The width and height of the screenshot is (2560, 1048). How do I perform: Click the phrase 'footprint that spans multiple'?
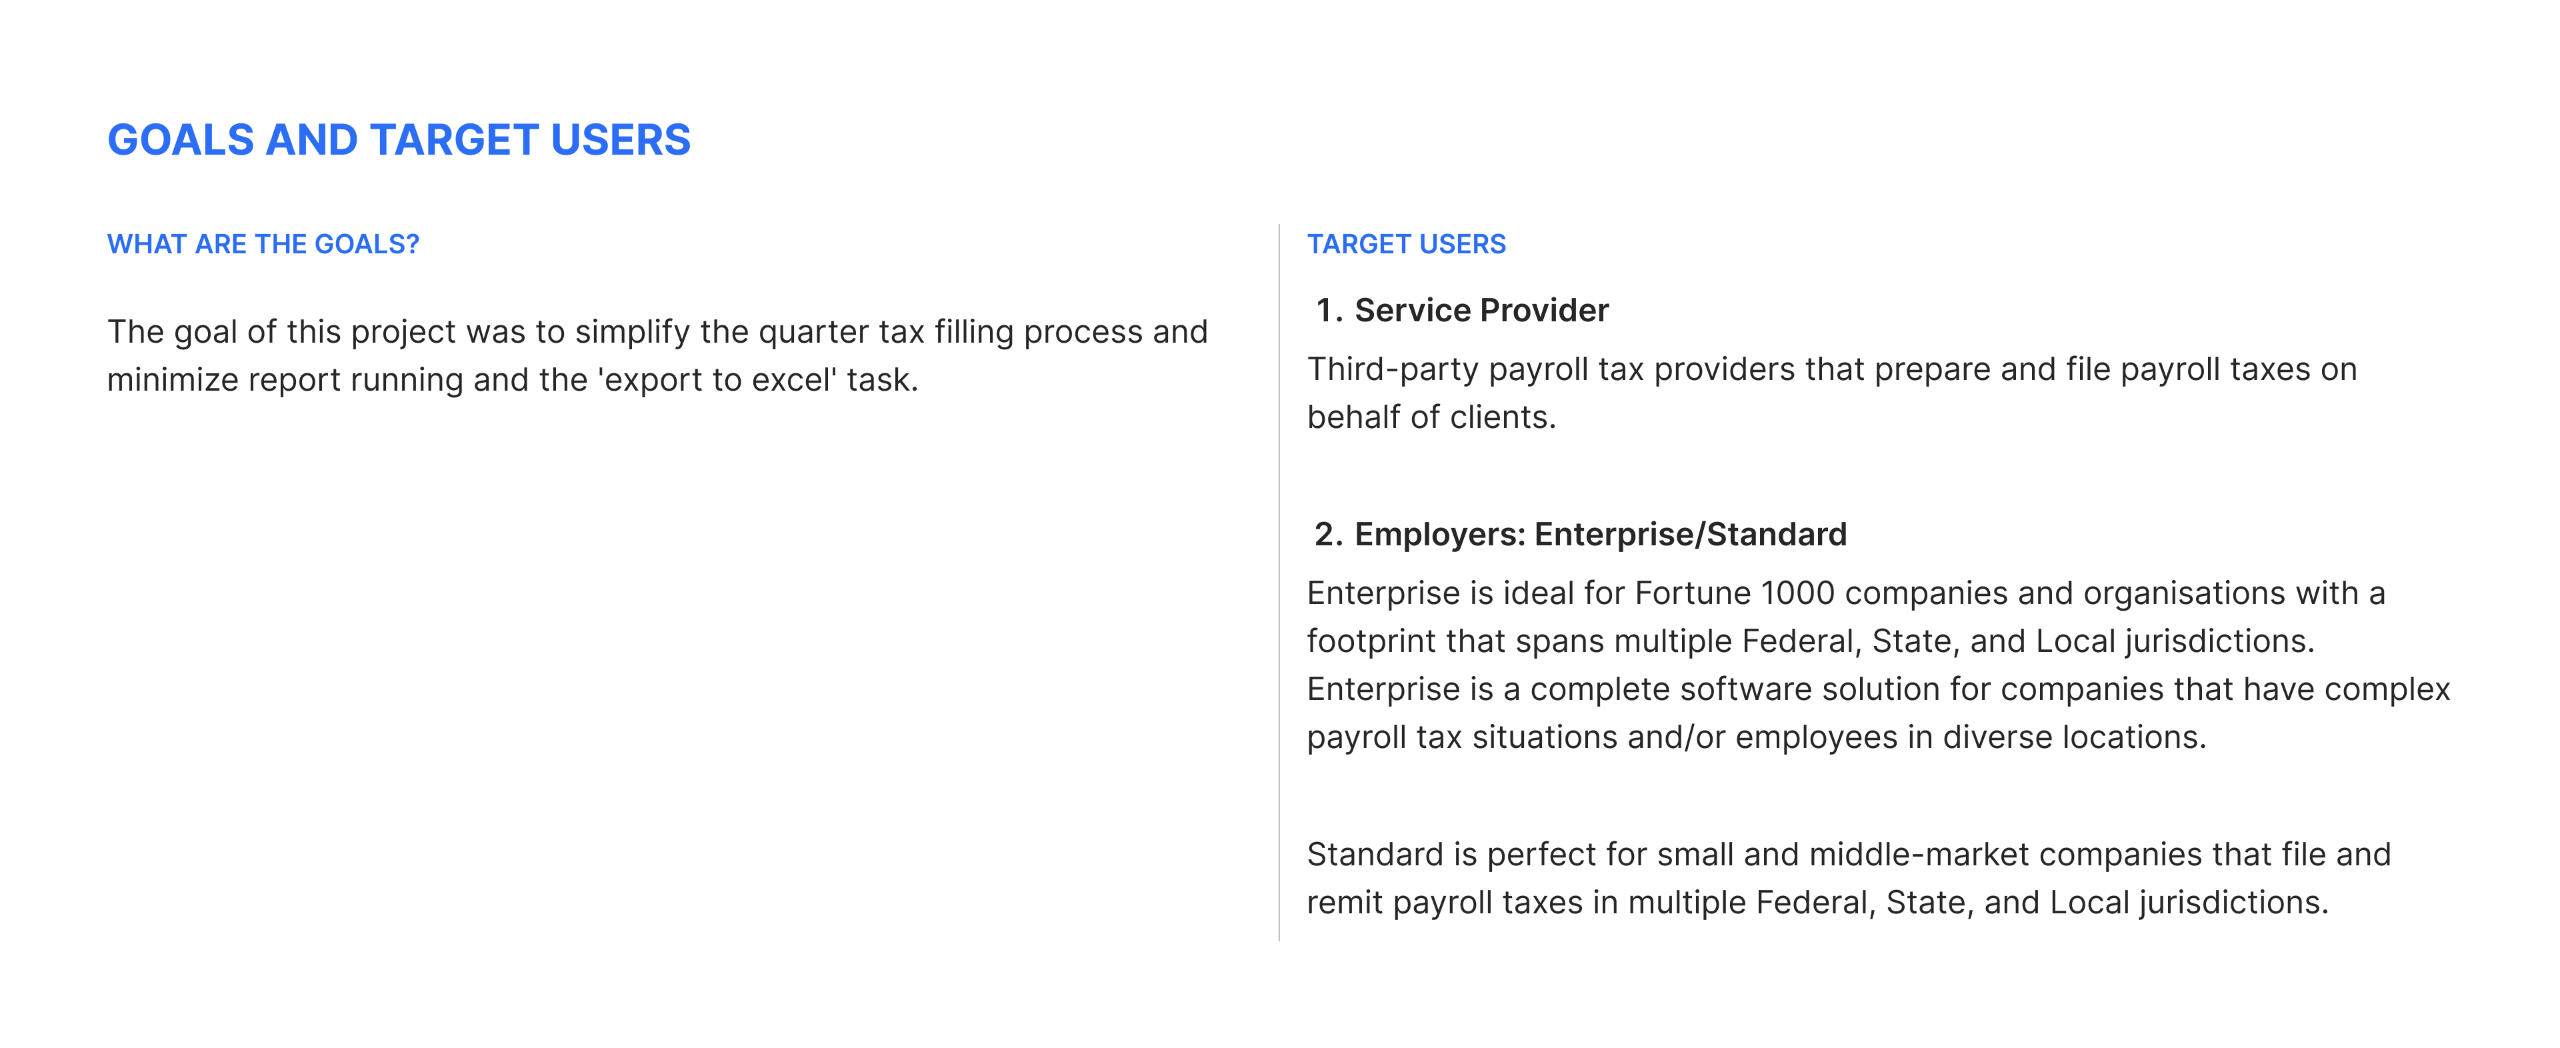[x=1520, y=641]
